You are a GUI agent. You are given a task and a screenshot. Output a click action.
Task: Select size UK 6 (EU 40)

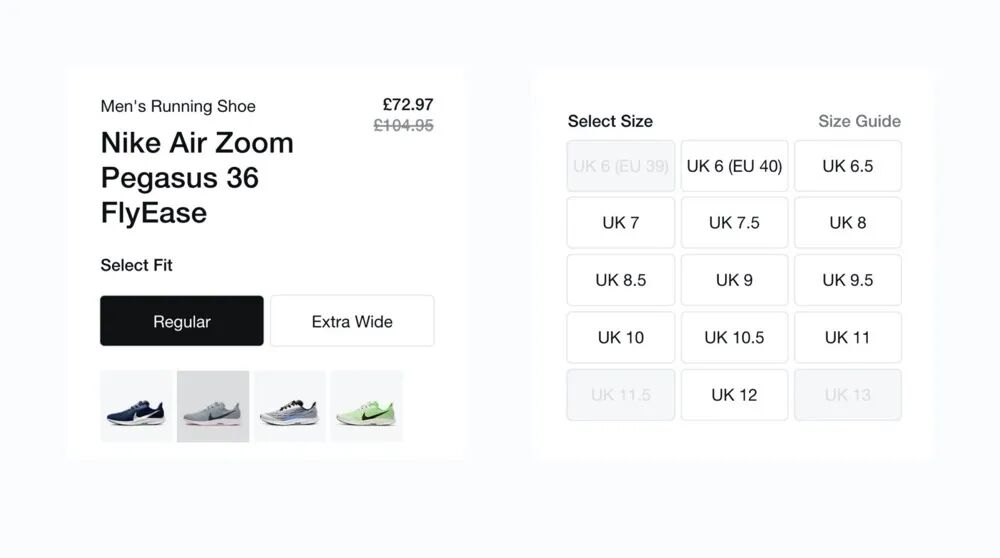tap(734, 166)
